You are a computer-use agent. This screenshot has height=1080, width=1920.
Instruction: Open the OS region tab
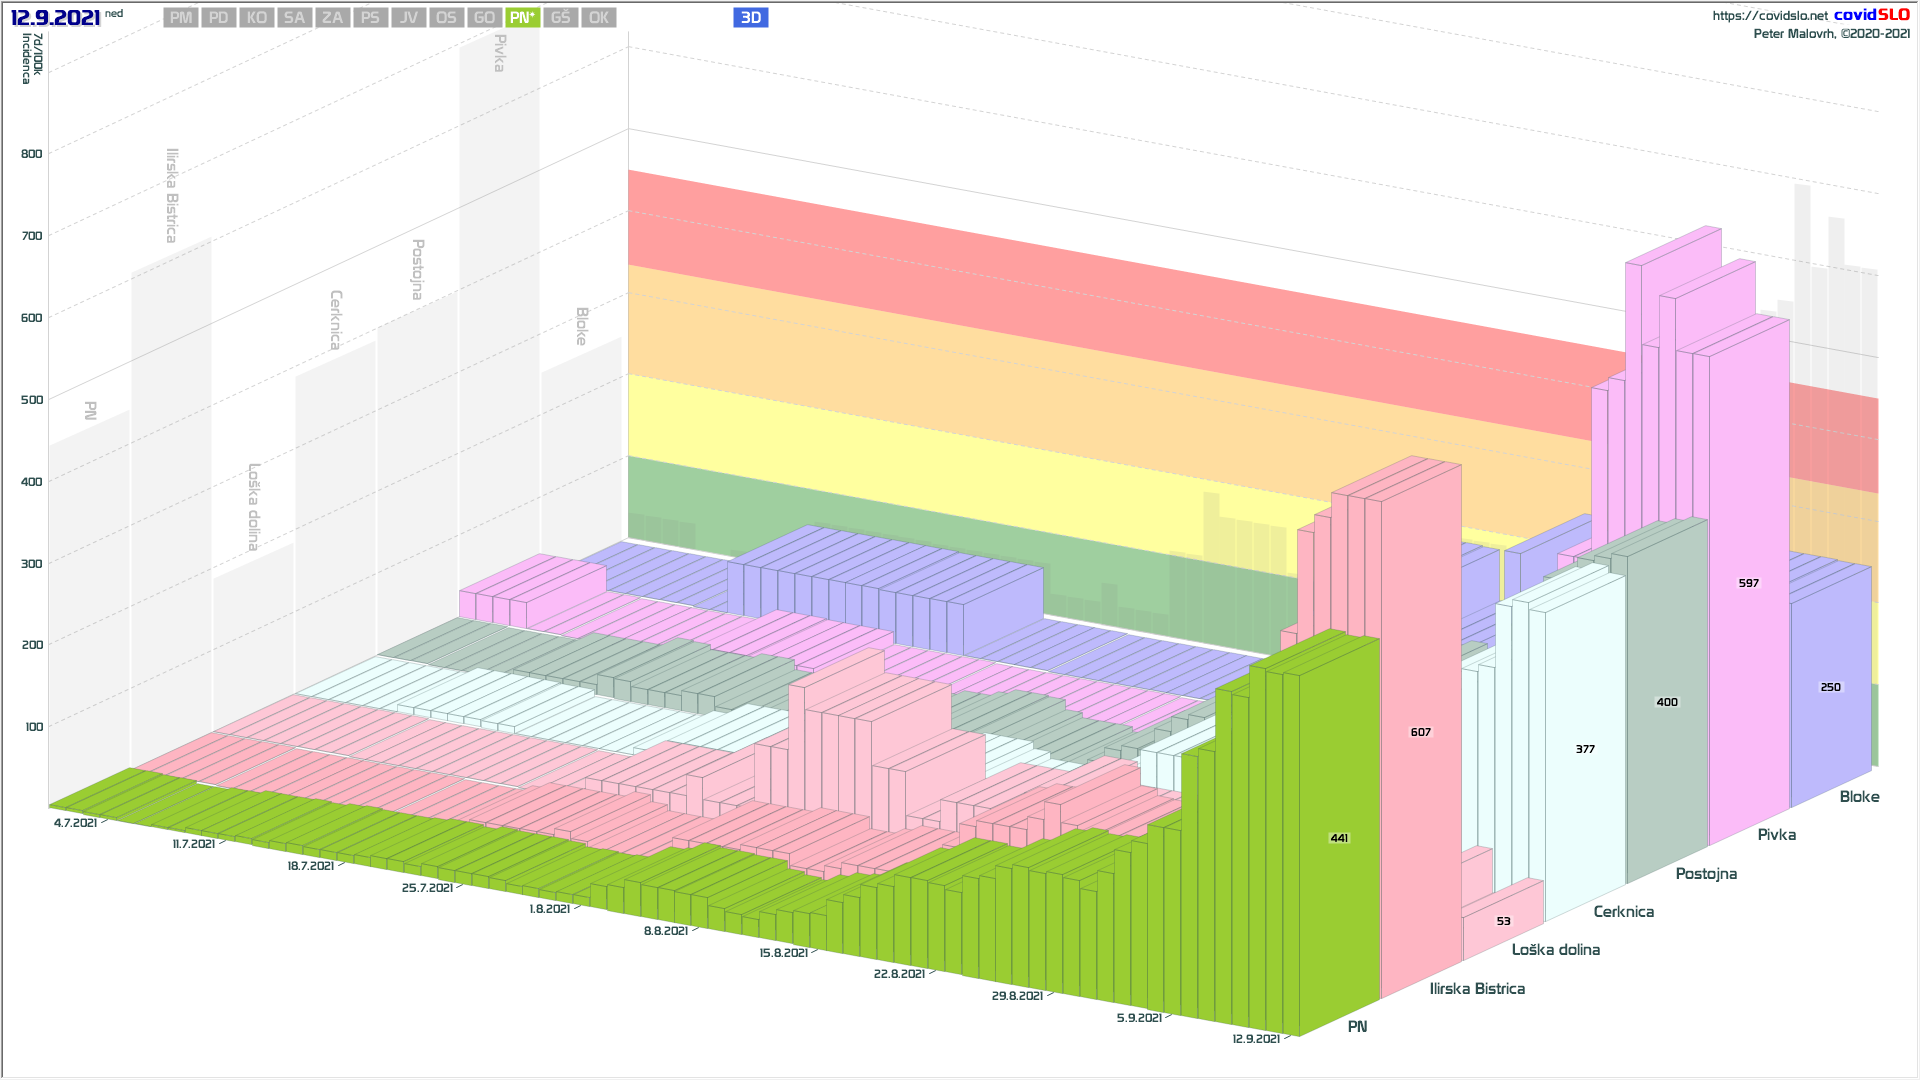446,18
